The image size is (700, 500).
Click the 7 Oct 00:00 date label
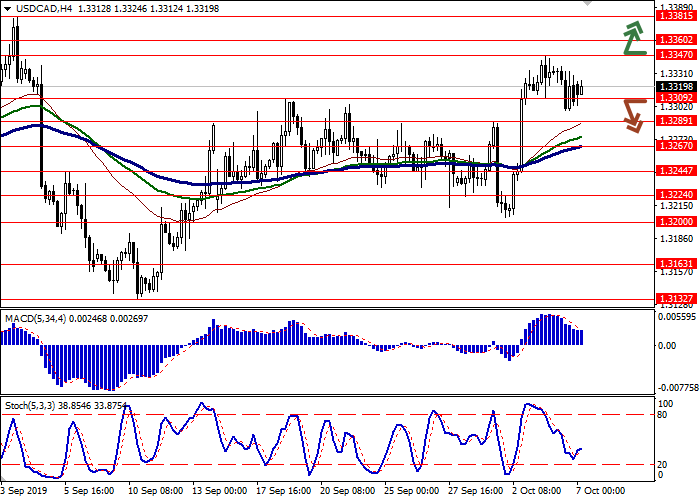pyautogui.click(x=598, y=492)
